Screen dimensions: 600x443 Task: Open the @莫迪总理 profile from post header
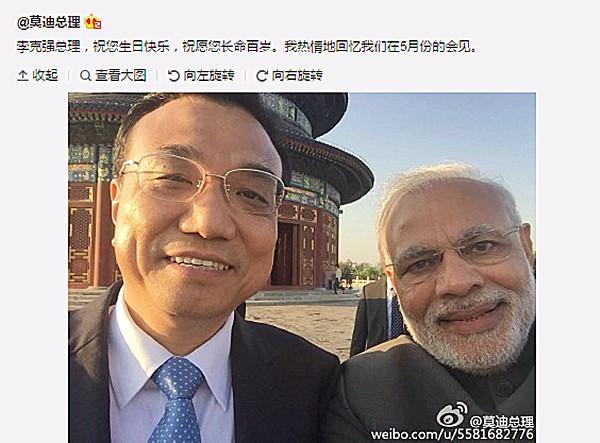click(x=49, y=22)
